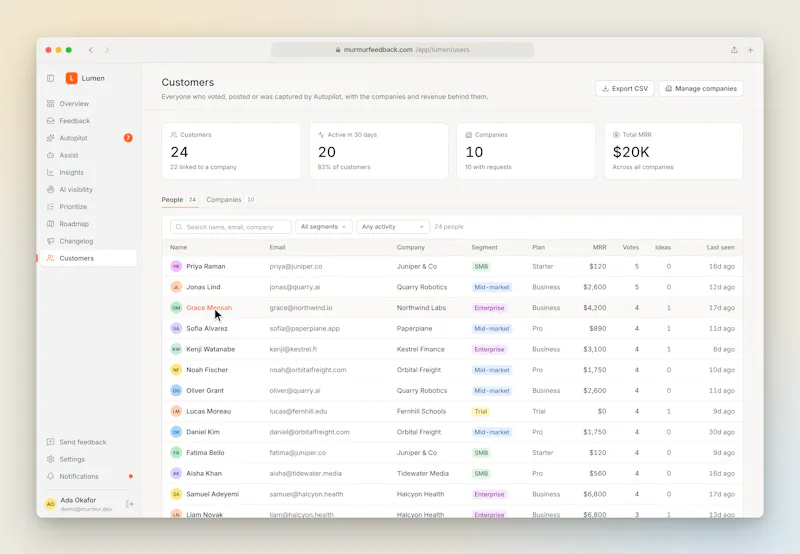Click 30d ago in Daniel Kim's row
The width and height of the screenshot is (800, 554).
pos(722,432)
